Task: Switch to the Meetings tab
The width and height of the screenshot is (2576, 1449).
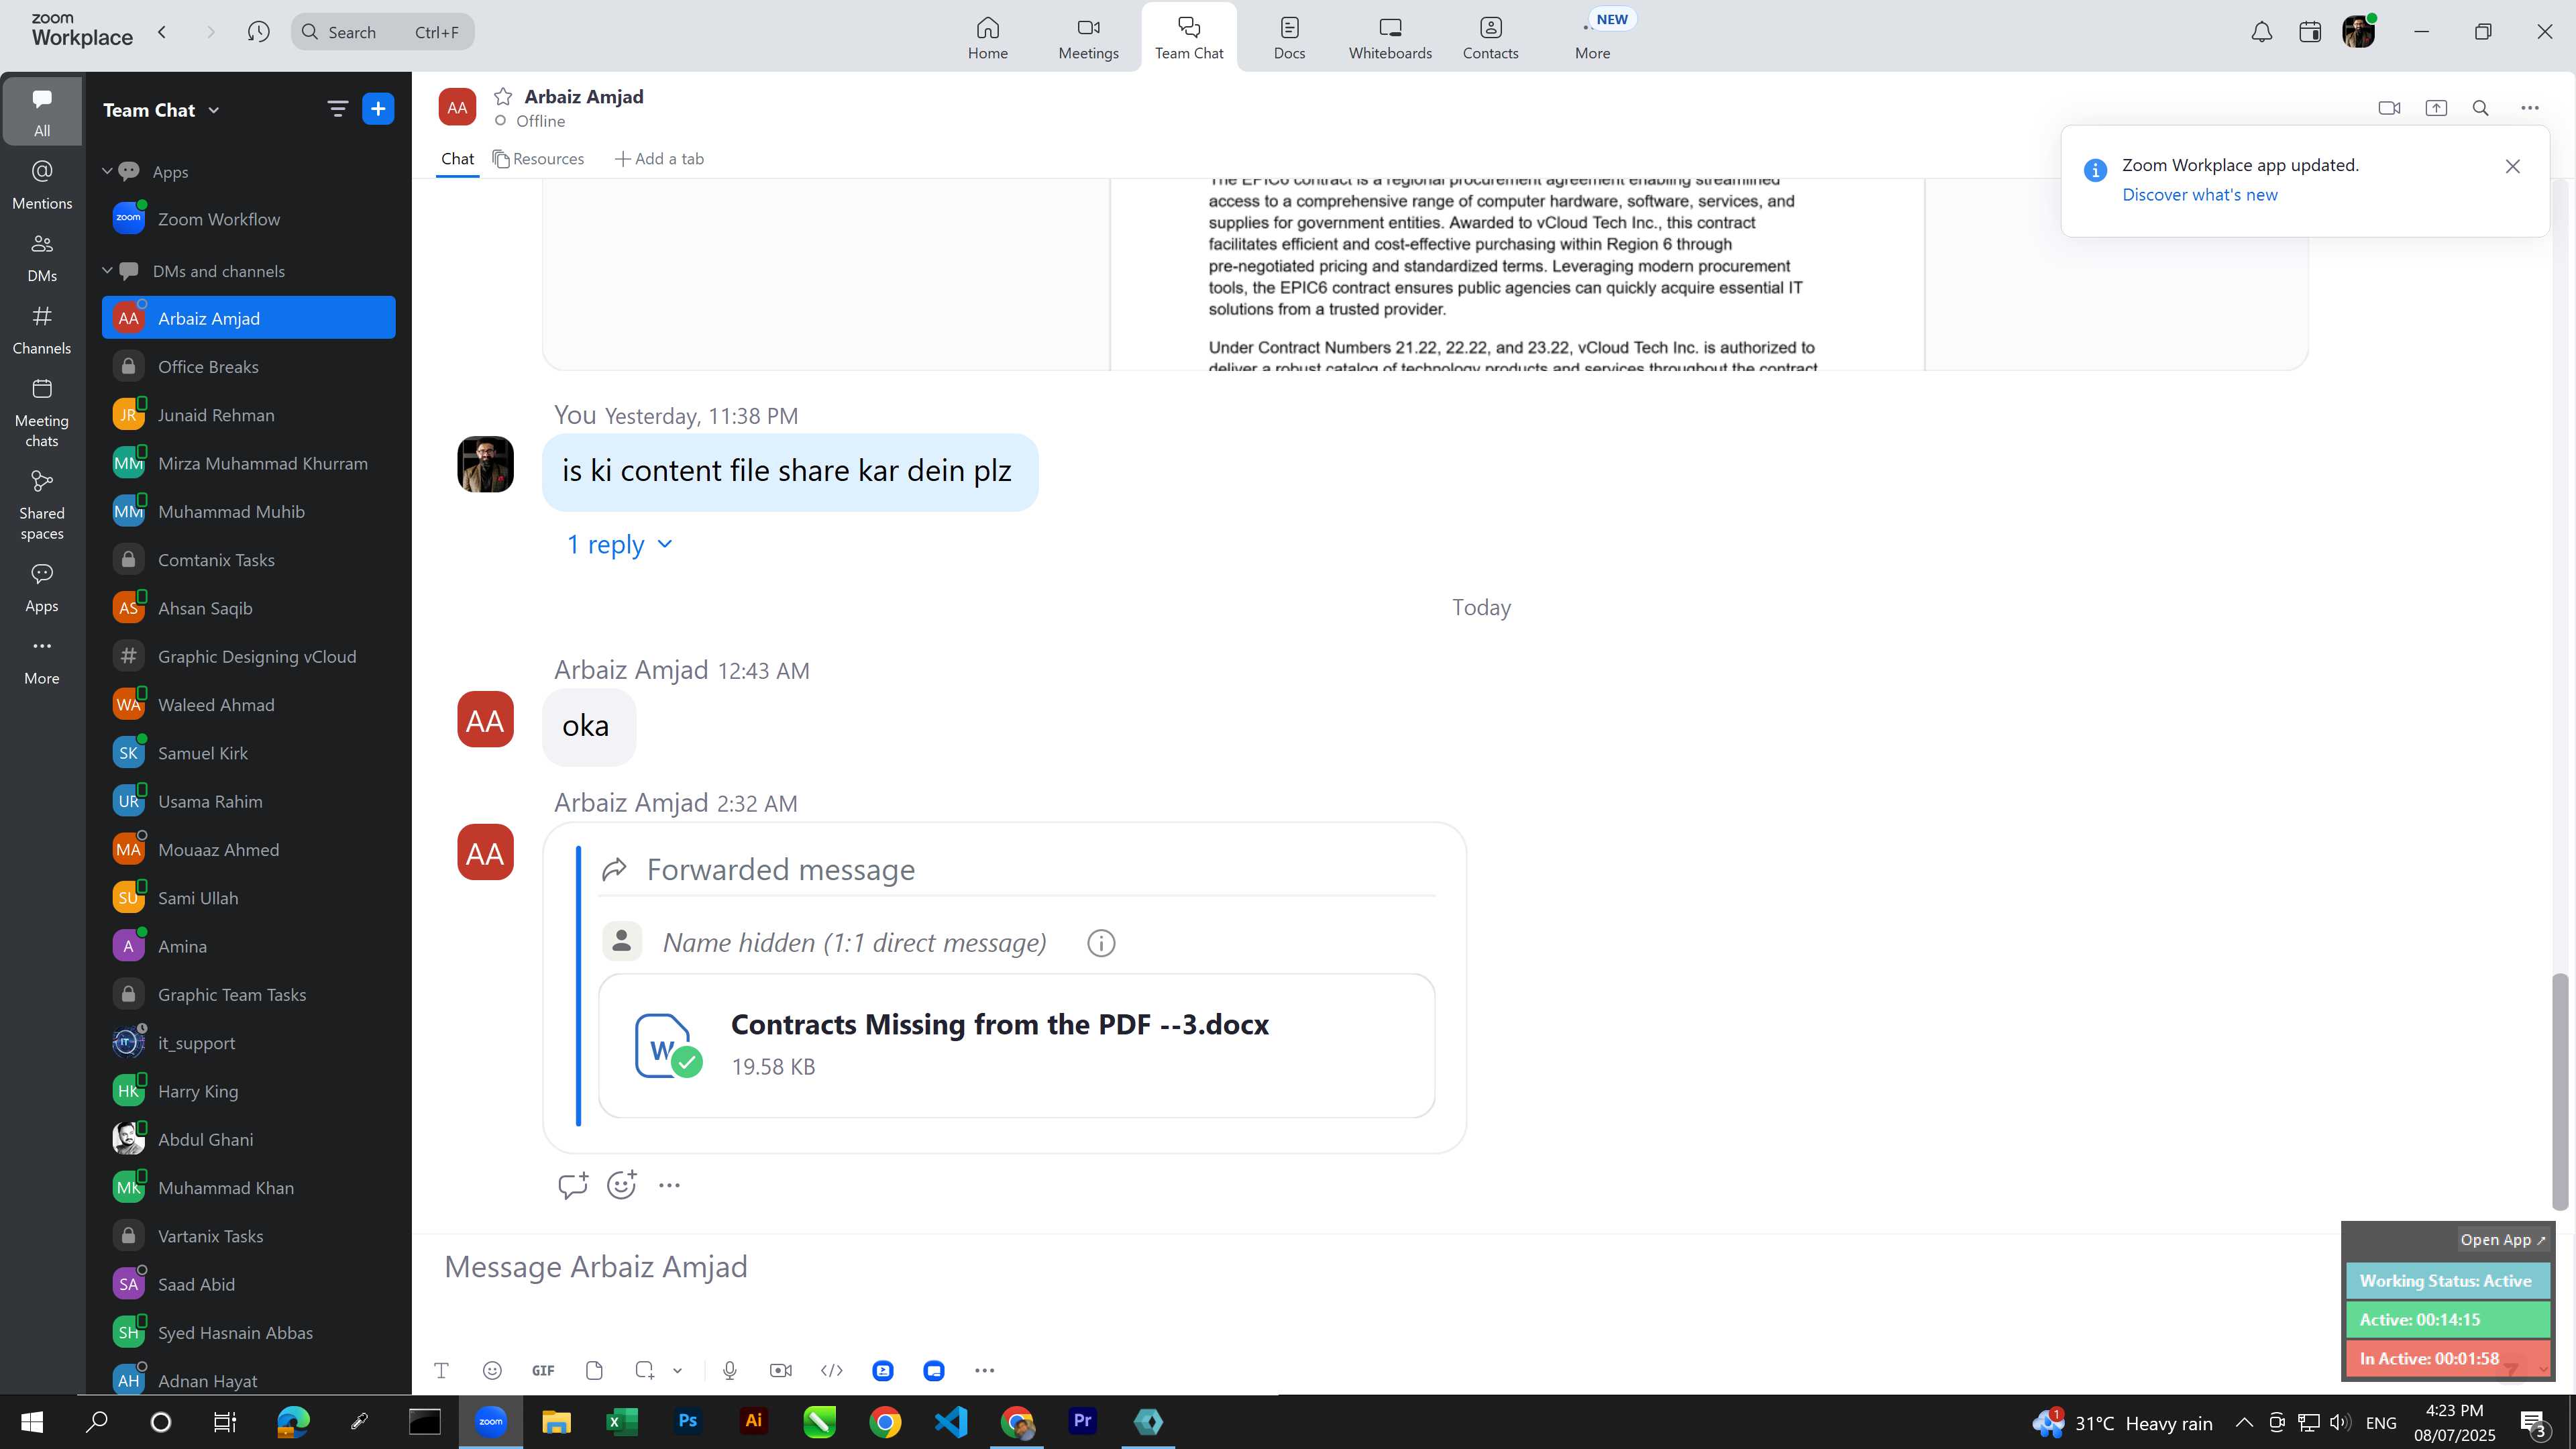Action: (x=1088, y=37)
